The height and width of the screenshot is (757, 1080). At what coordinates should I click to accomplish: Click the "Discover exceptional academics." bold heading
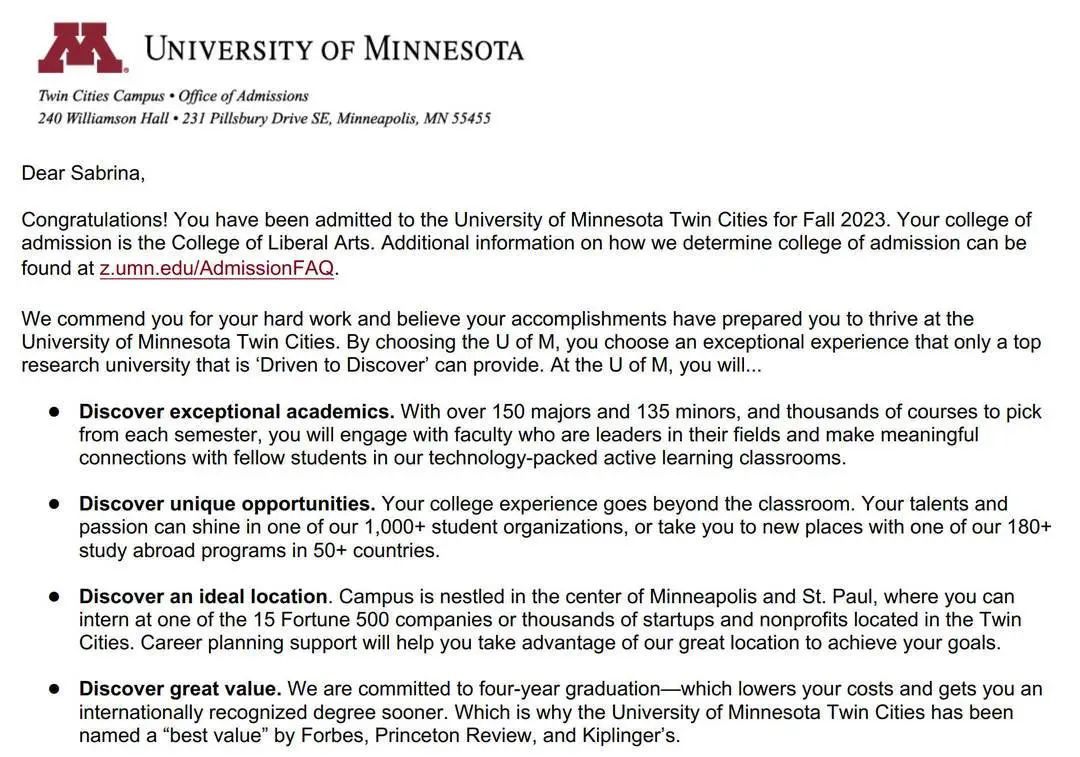click(x=237, y=412)
